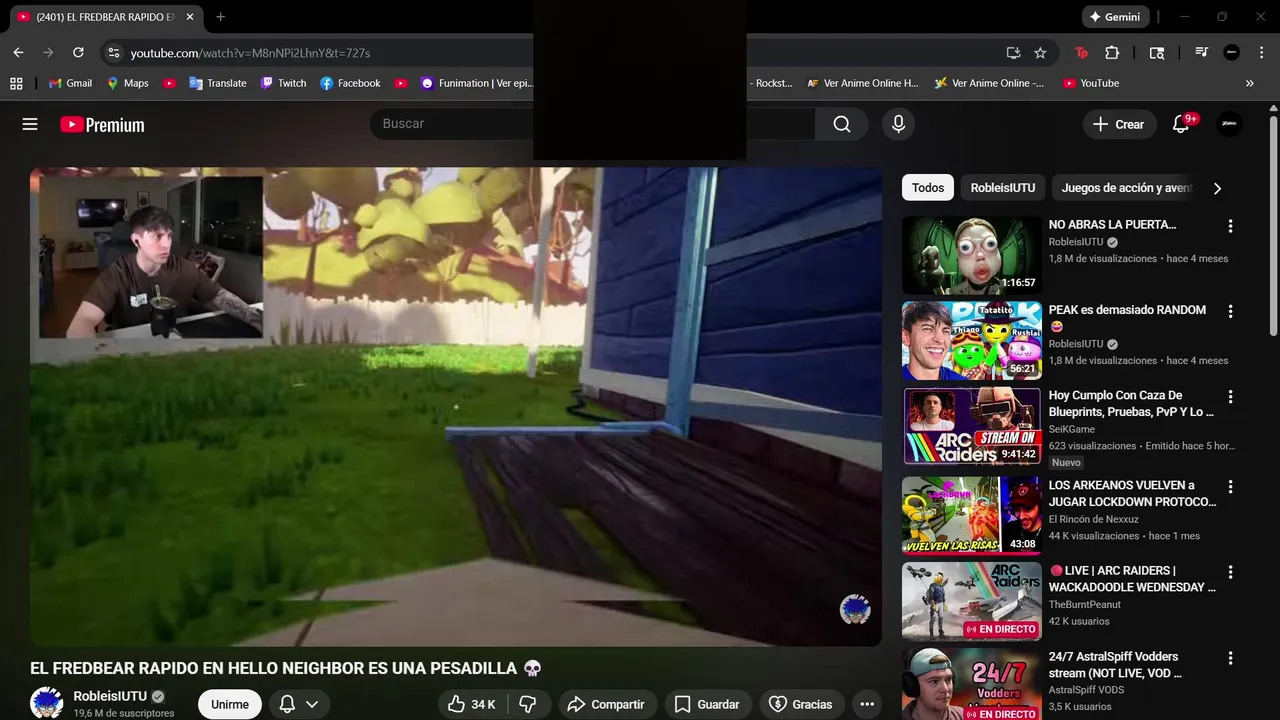The height and width of the screenshot is (720, 1280).
Task: Open the Chrome extensions puzzle menu
Action: coord(1112,52)
